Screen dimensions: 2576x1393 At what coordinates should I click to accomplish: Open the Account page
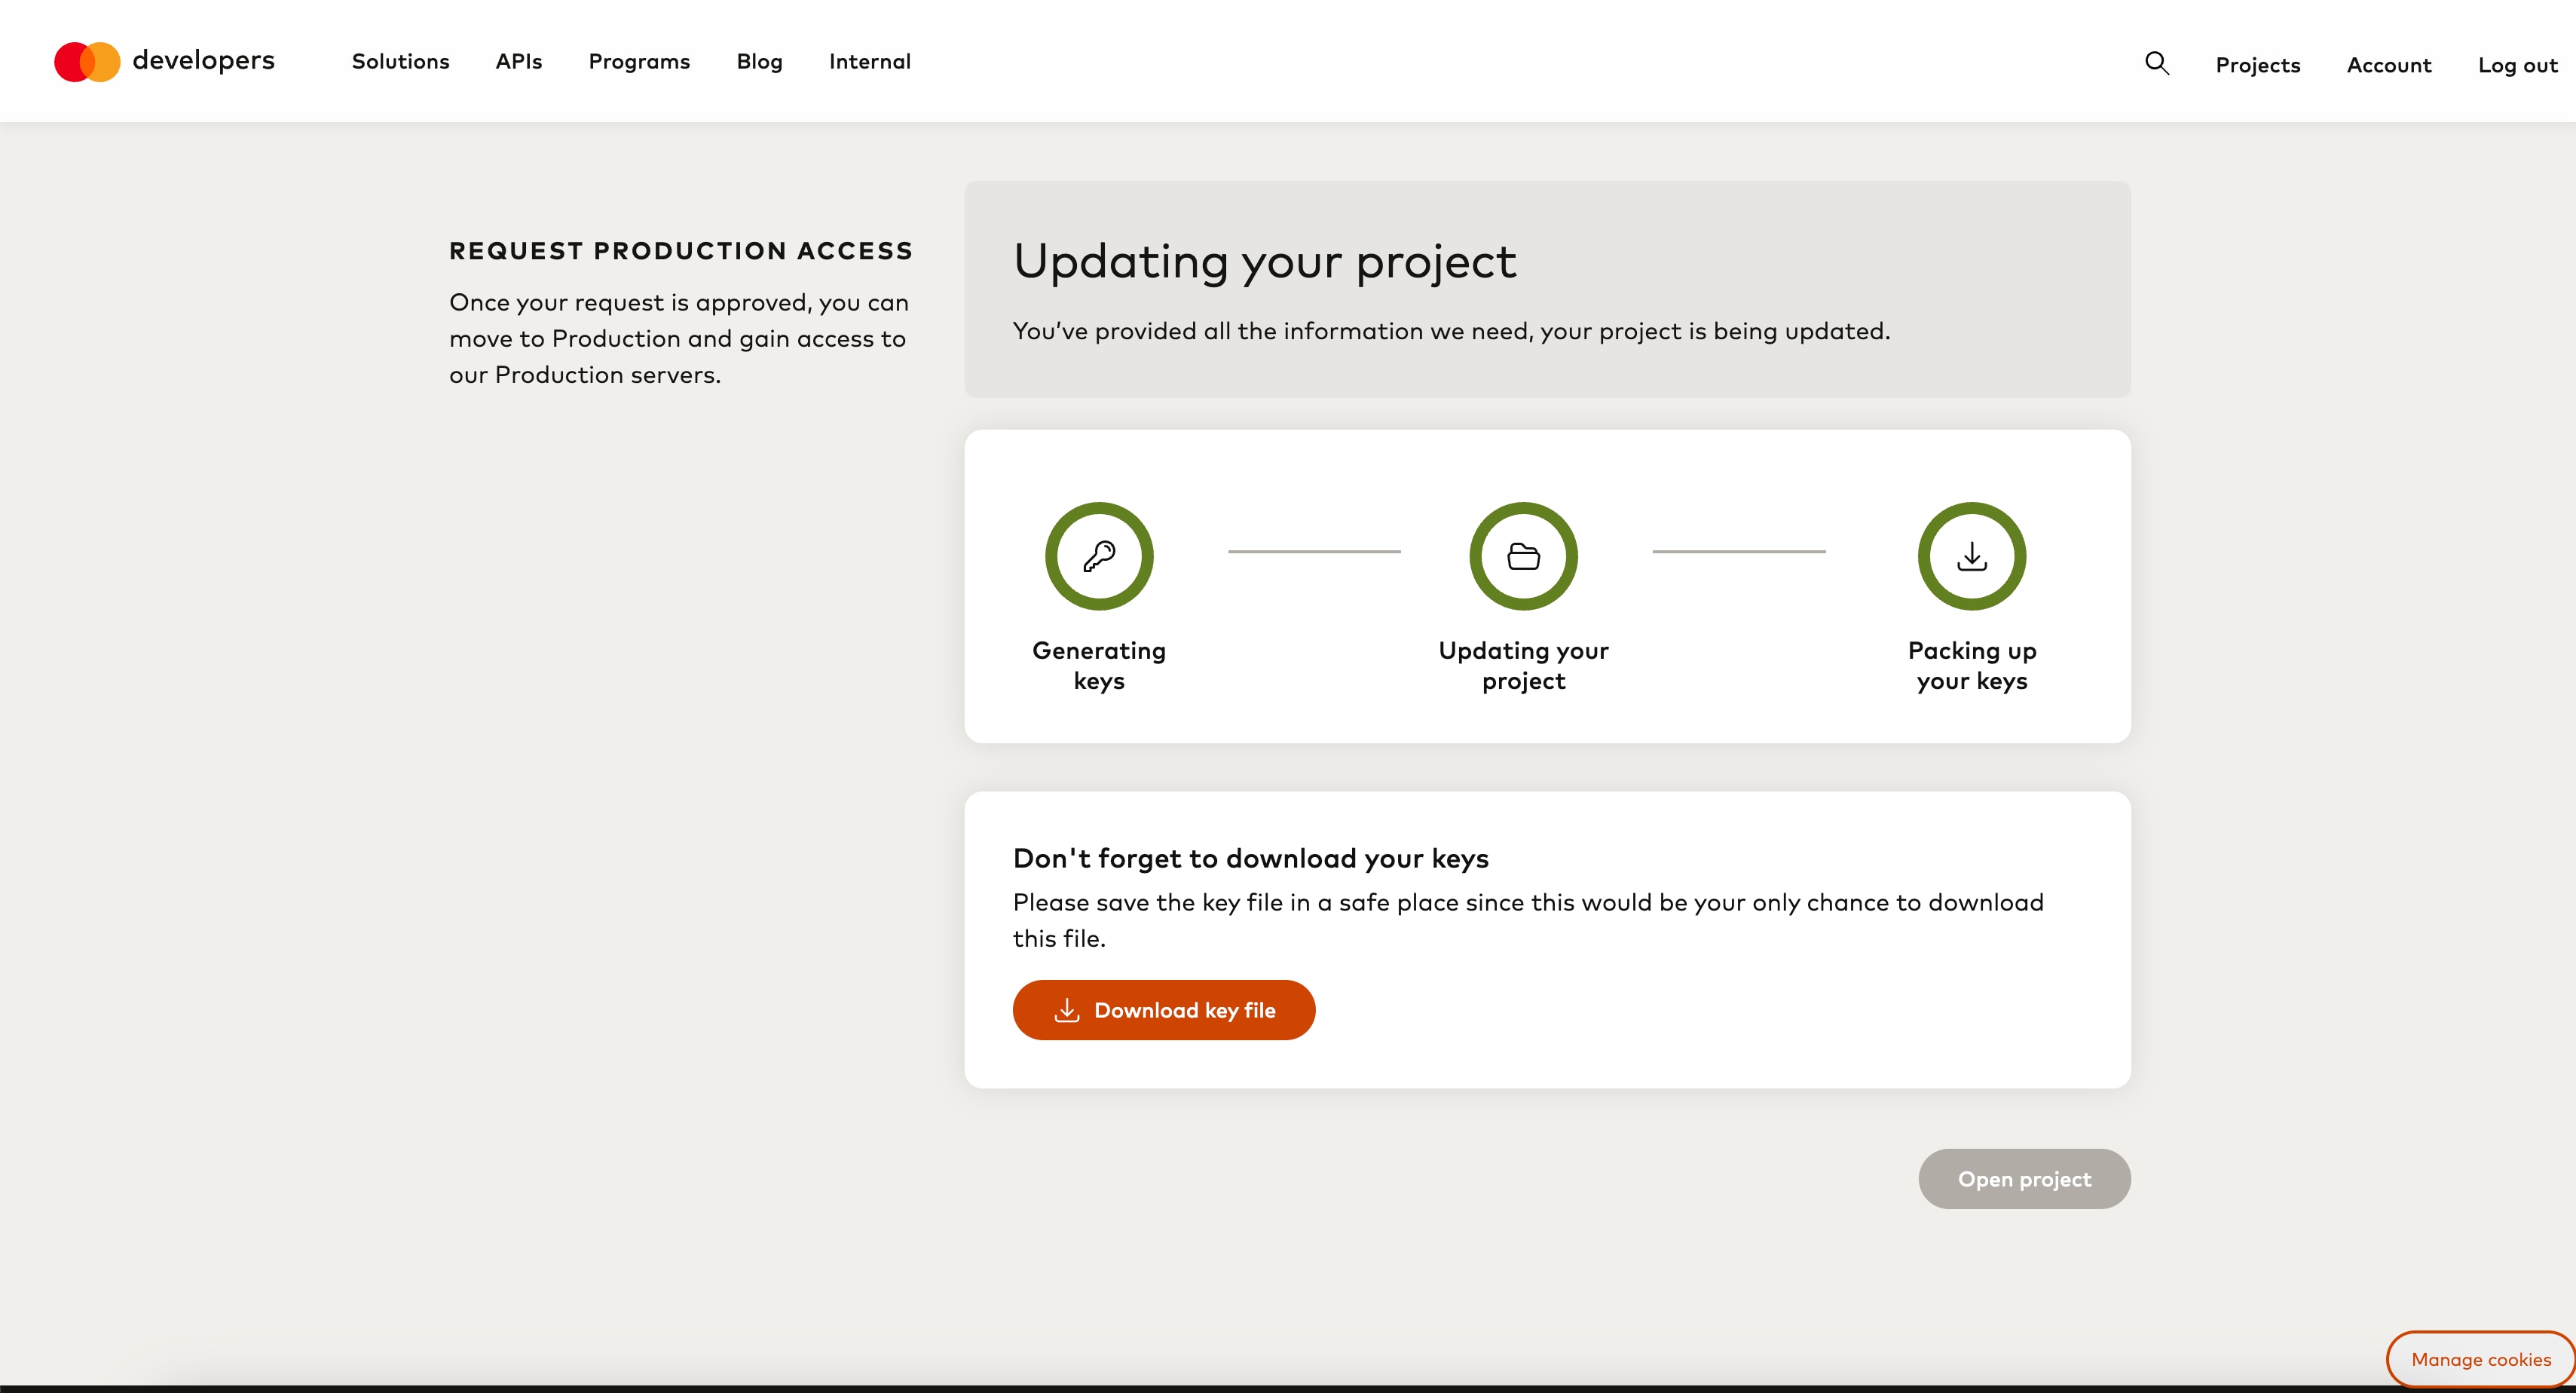click(2389, 65)
